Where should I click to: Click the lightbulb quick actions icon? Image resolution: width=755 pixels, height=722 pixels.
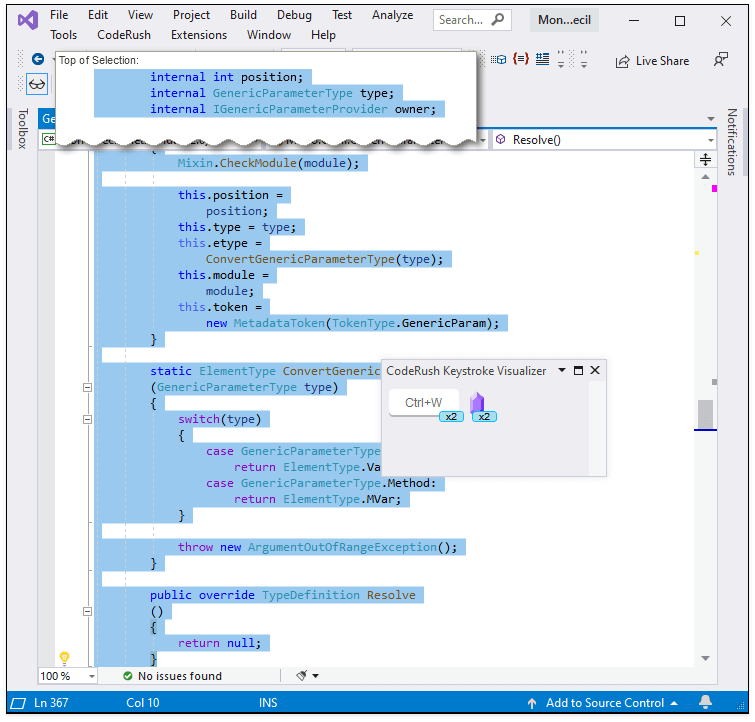pos(64,658)
